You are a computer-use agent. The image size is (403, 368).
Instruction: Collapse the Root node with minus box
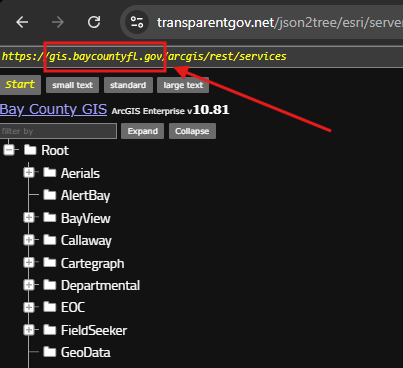point(9,150)
